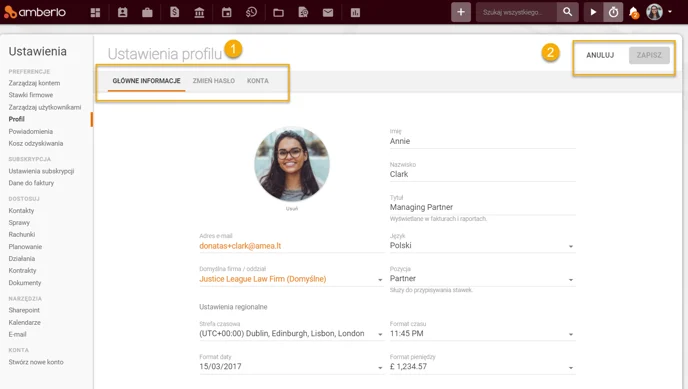688x389 pixels.
Task: Open 'Powiadomienia' settings
Action: pos(31,131)
